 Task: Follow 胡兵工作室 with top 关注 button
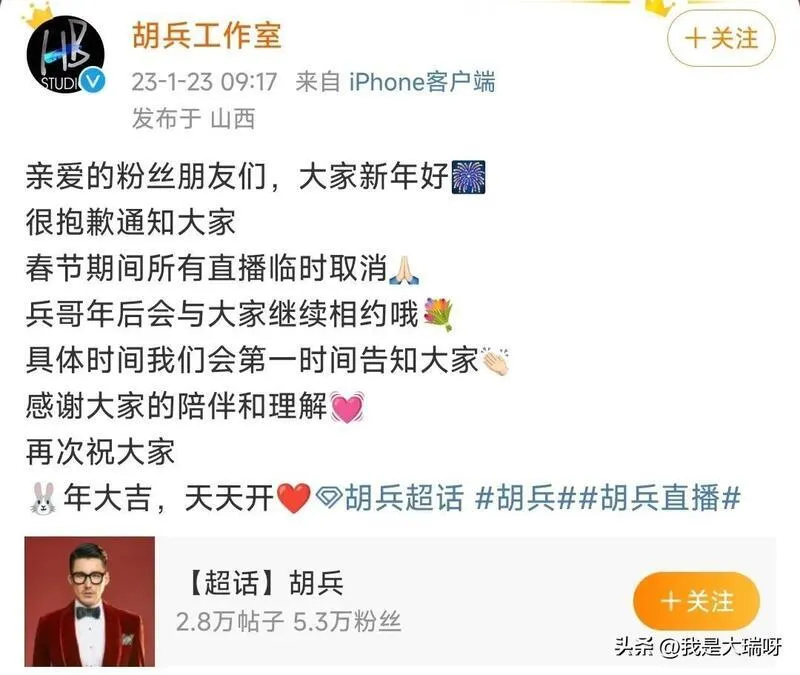pos(721,39)
